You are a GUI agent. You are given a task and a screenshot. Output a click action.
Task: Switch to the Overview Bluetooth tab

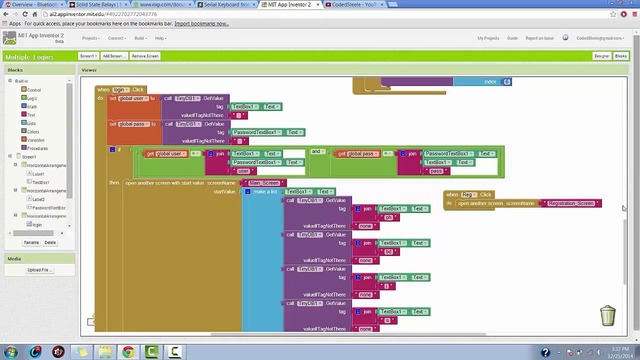pos(34,4)
